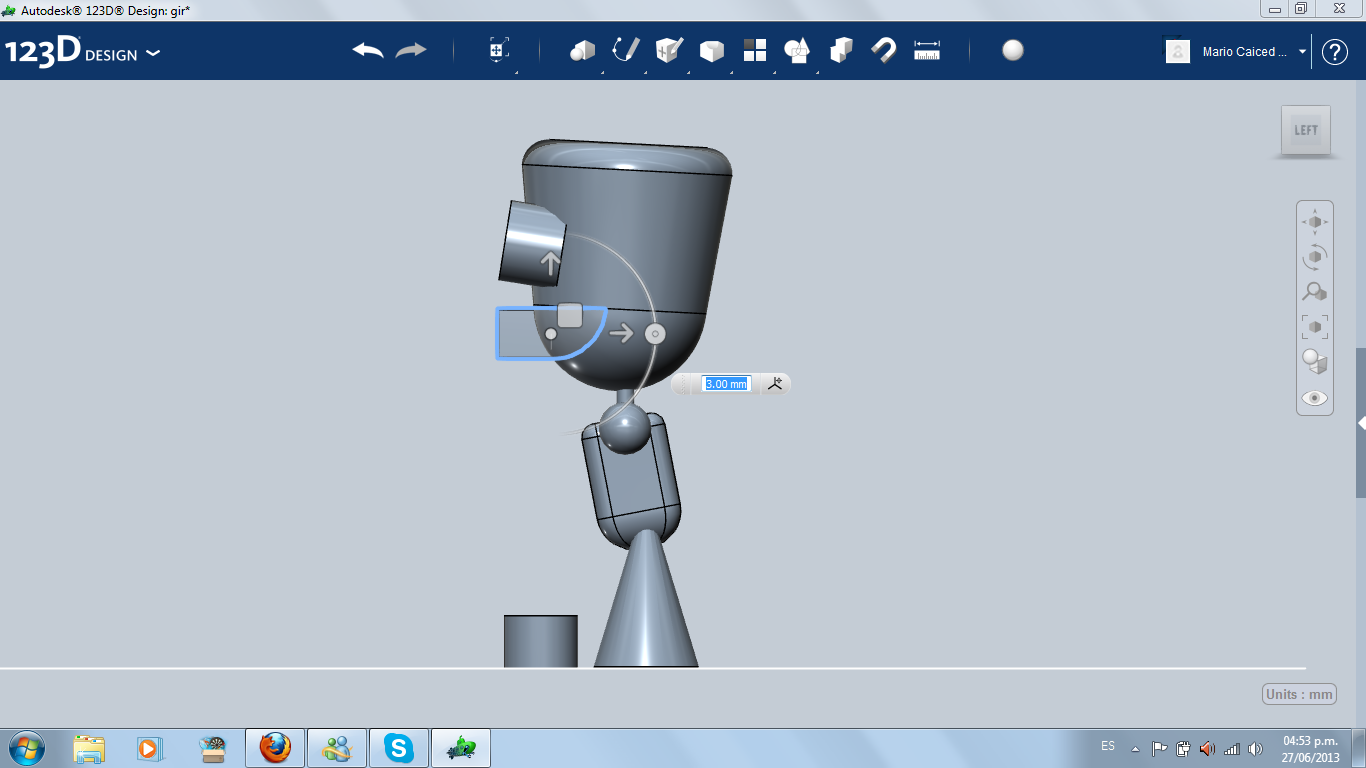Open the Construct tools
The width and height of the screenshot is (1366, 768).
point(669,50)
